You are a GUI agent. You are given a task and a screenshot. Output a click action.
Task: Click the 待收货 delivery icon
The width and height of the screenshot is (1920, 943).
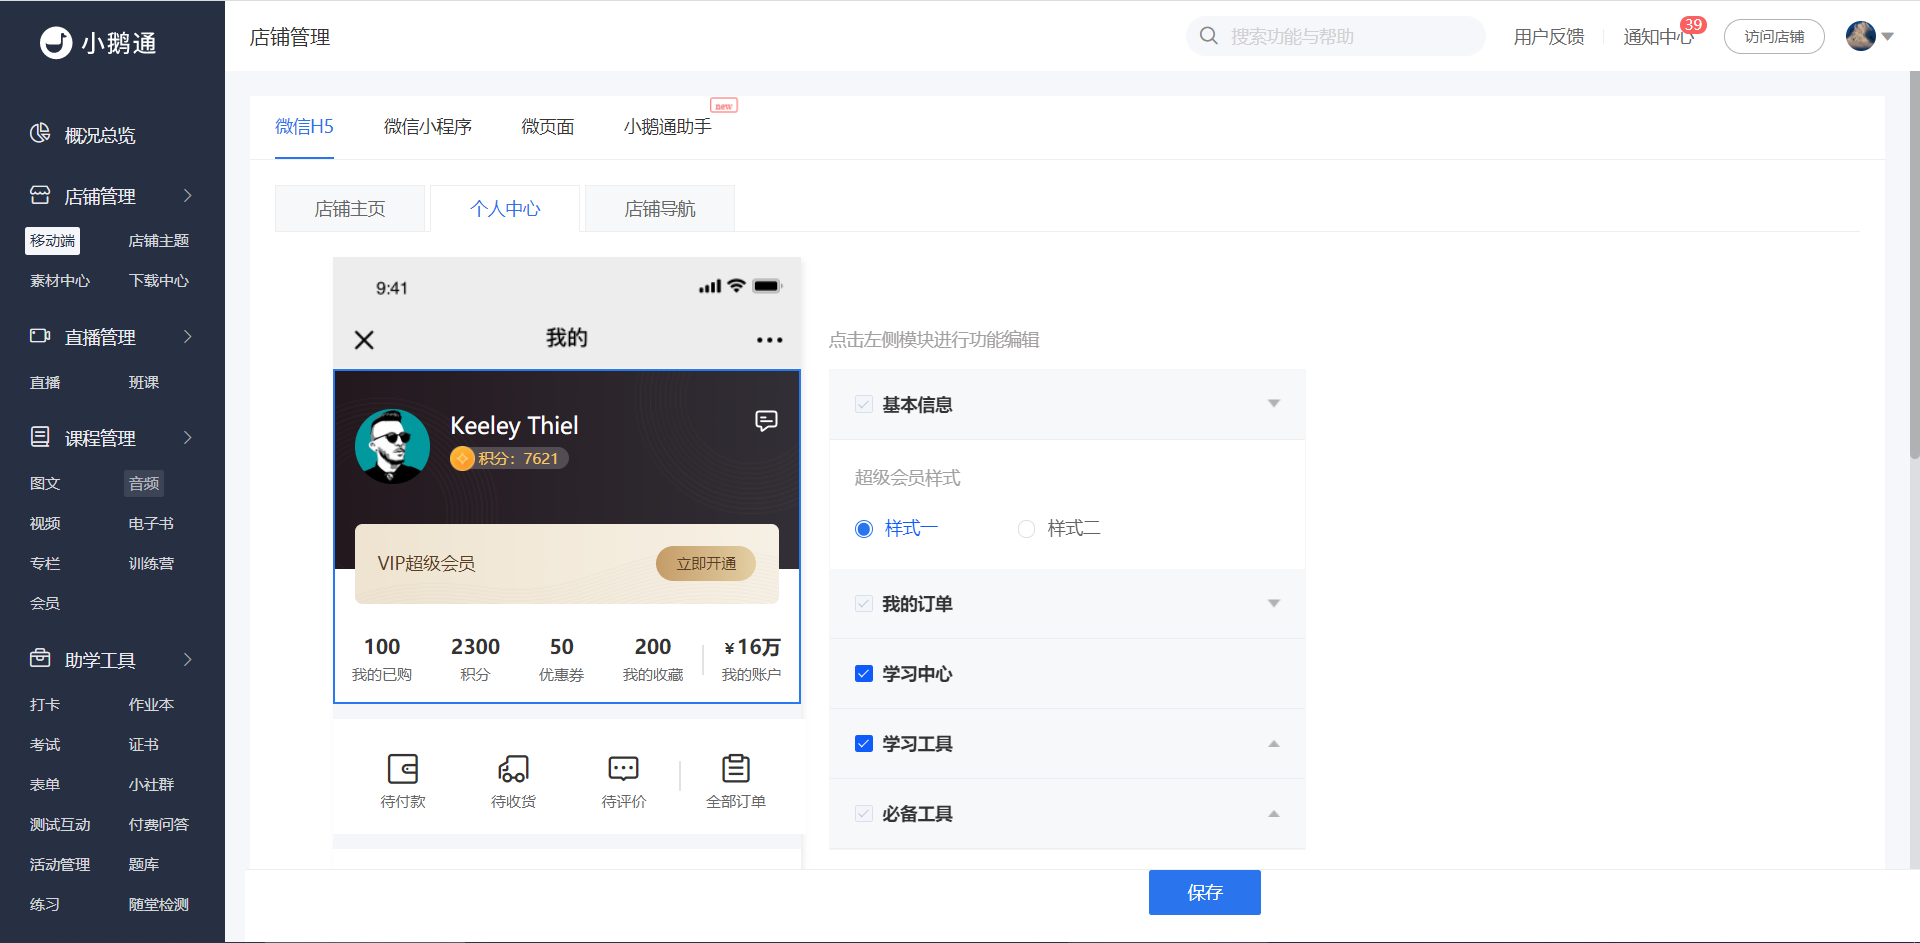point(513,769)
